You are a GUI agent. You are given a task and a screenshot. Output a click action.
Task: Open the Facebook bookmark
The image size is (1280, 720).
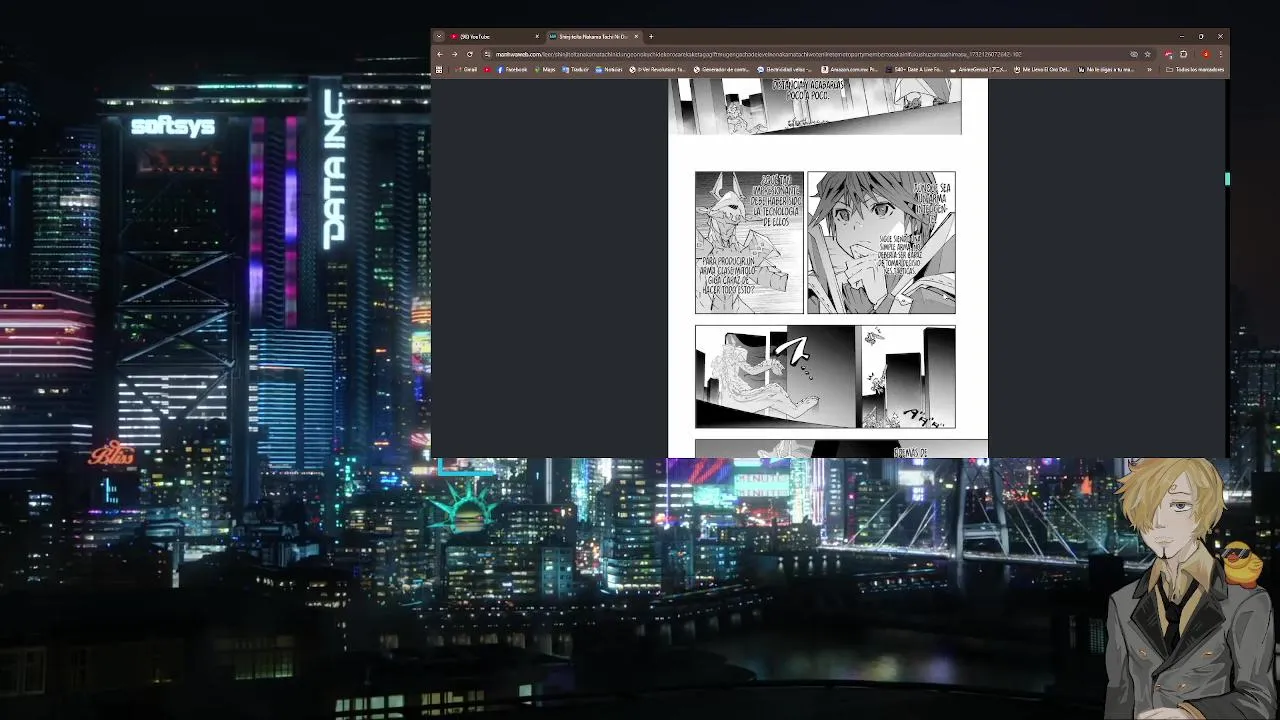512,70
